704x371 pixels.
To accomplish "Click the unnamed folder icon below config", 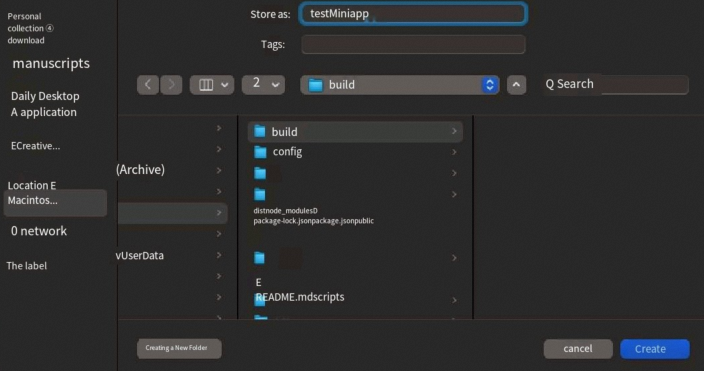I will coord(260,173).
